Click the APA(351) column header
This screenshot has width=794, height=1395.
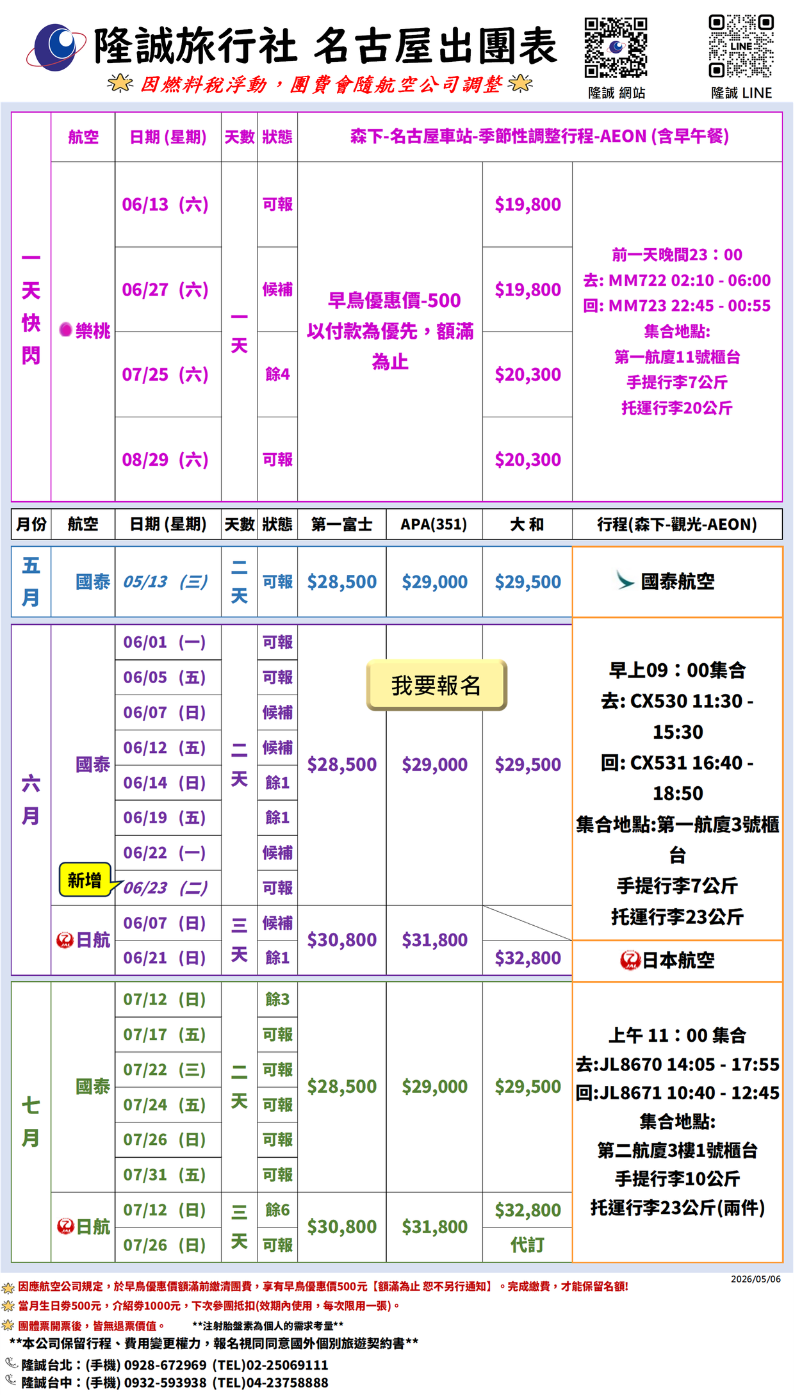click(434, 524)
